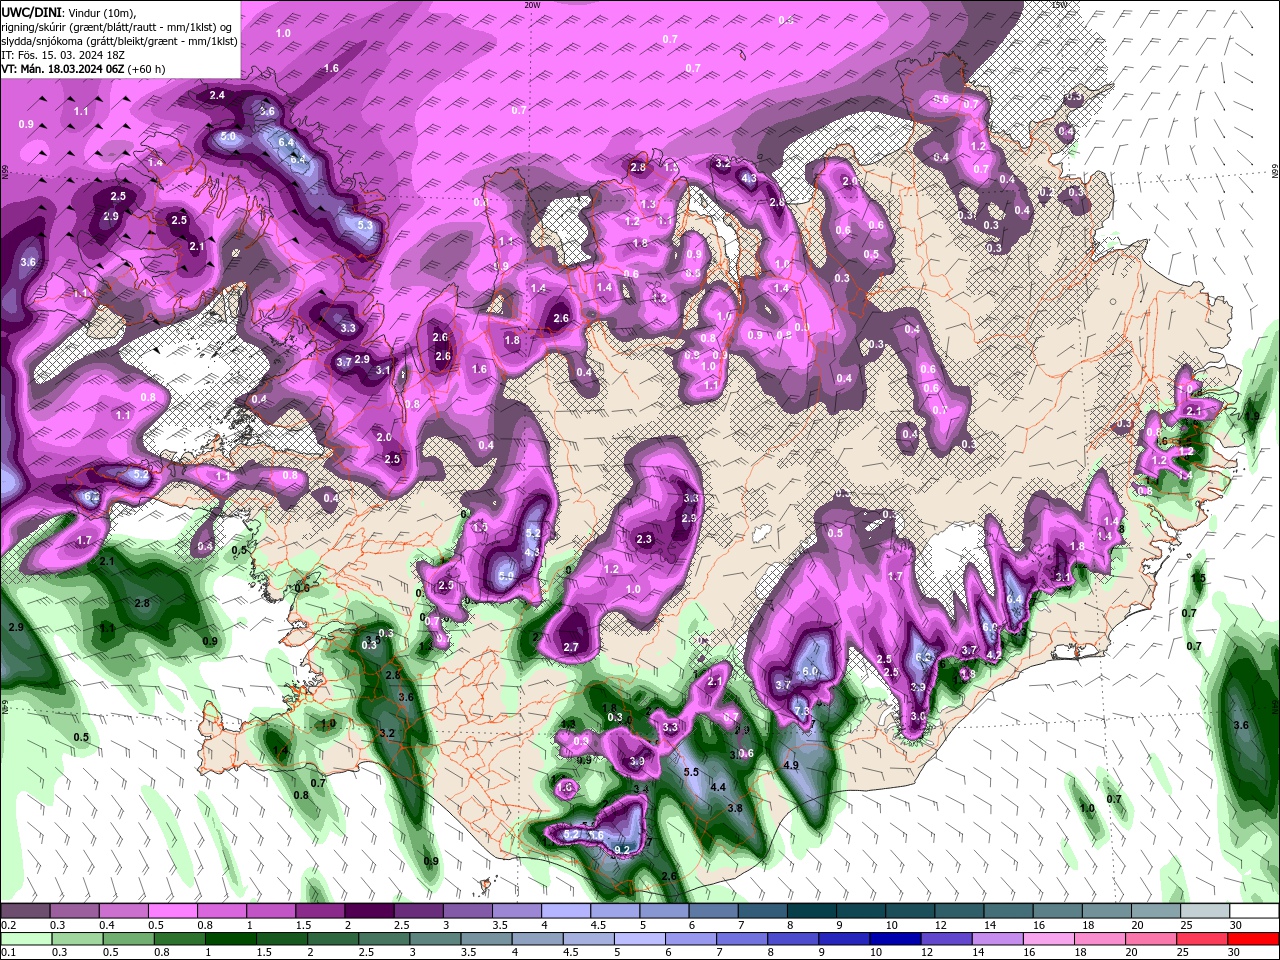Click the 4.9 precipitation value on the map

(791, 765)
